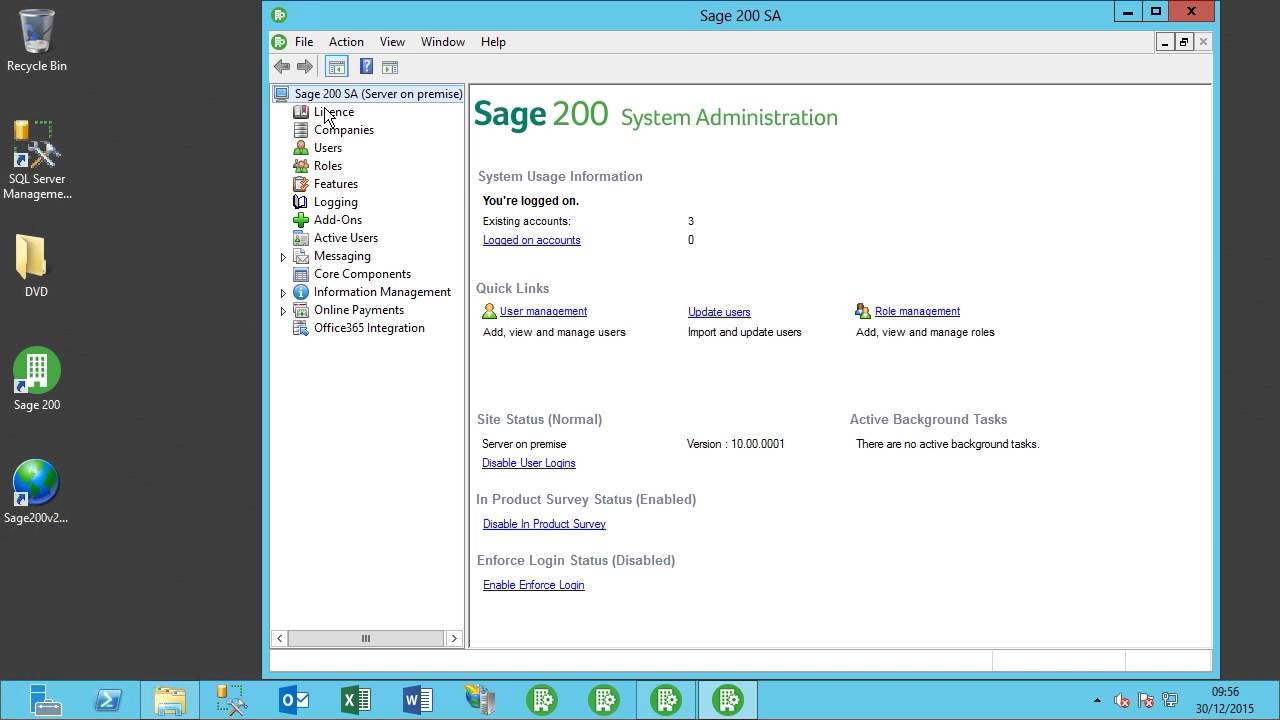Expand the Online Payments node
The width and height of the screenshot is (1280, 720).
click(283, 310)
